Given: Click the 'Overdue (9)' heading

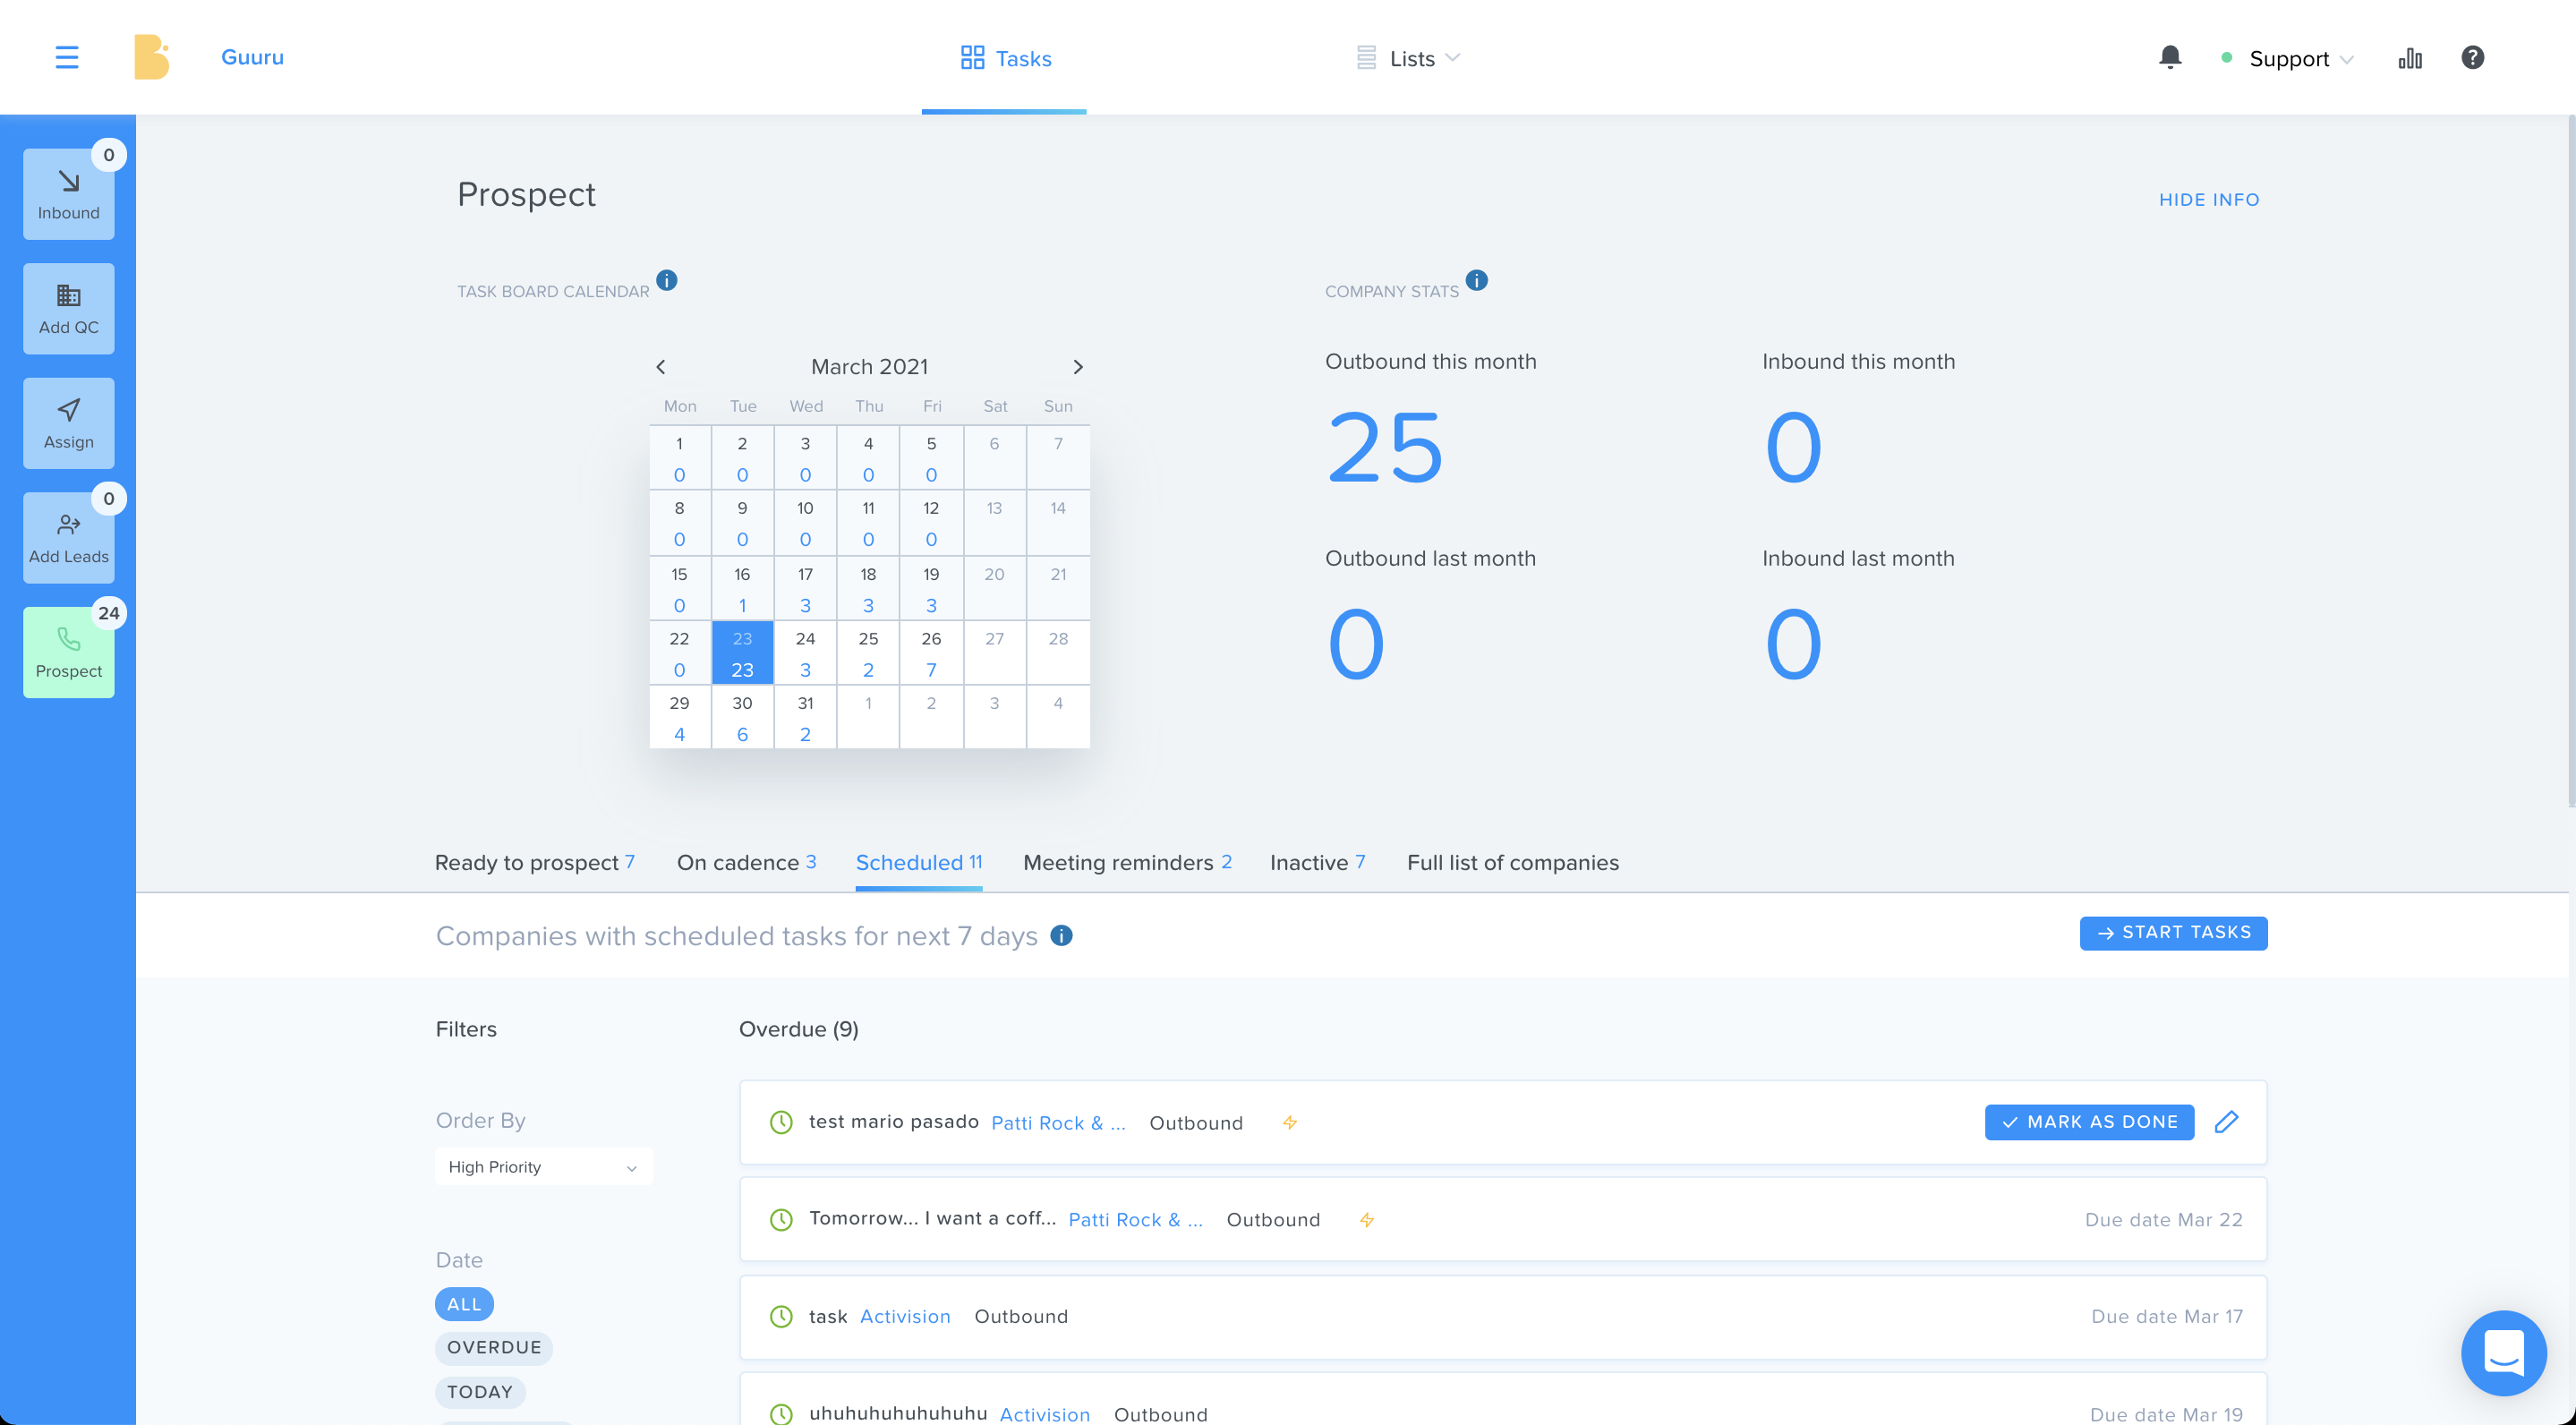Looking at the screenshot, I should tap(798, 1029).
